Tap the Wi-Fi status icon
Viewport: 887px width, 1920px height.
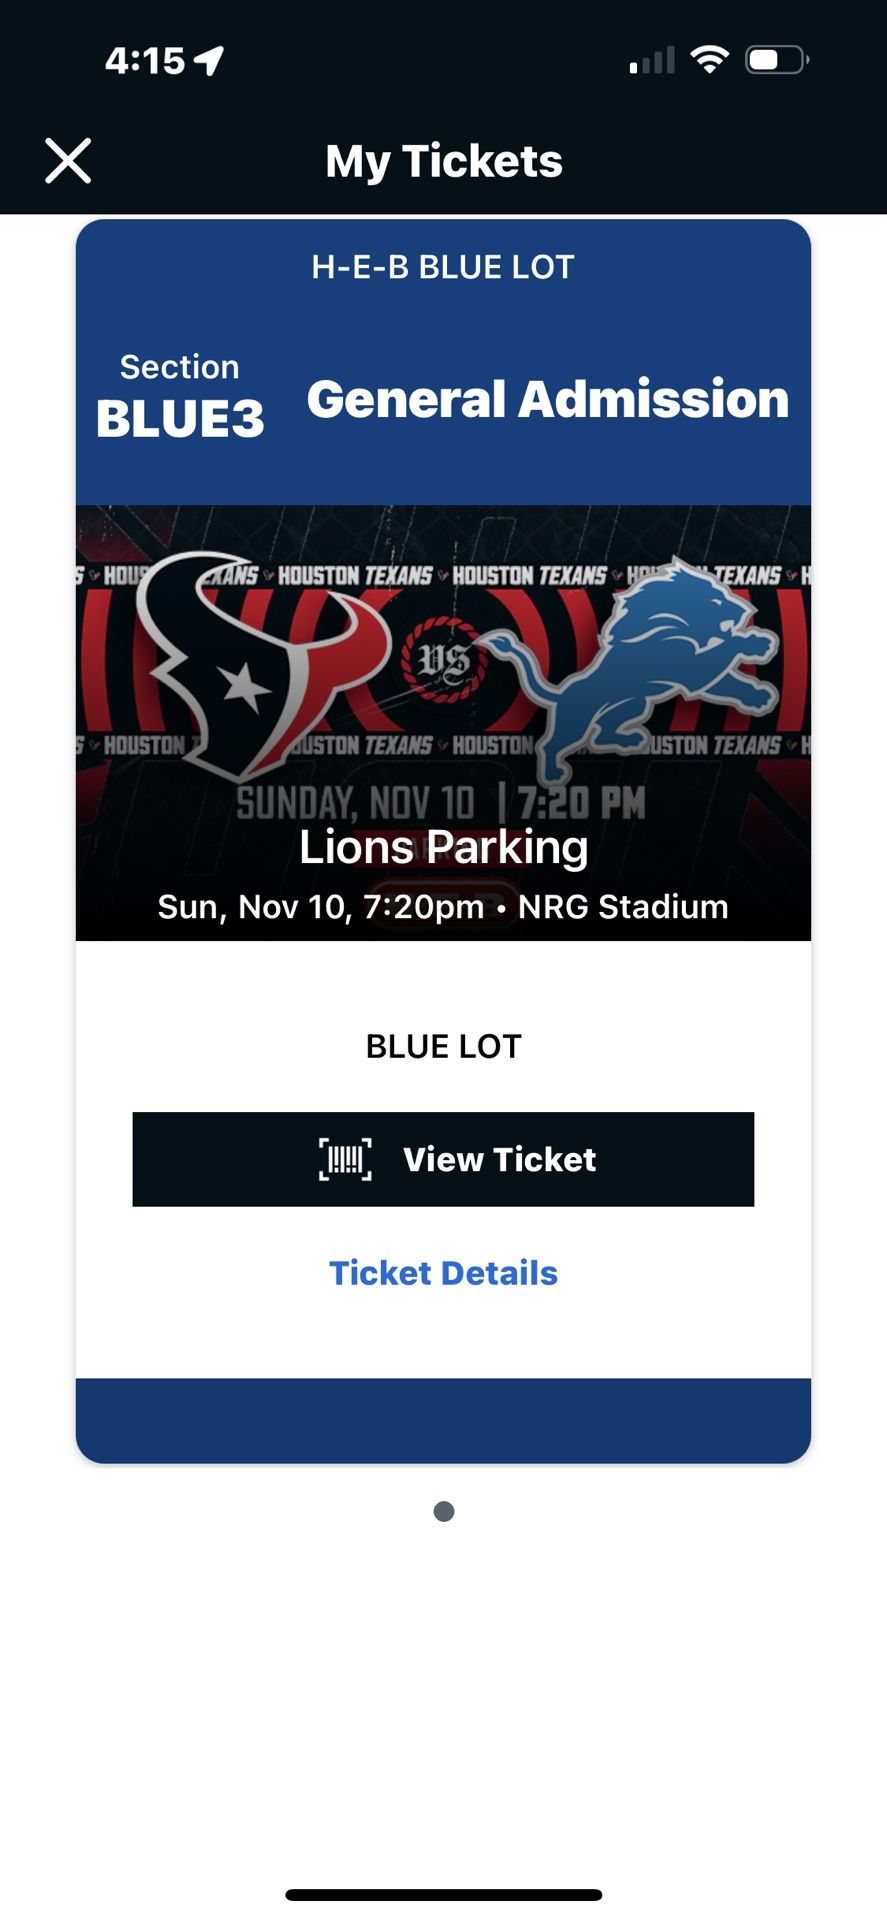coord(709,60)
